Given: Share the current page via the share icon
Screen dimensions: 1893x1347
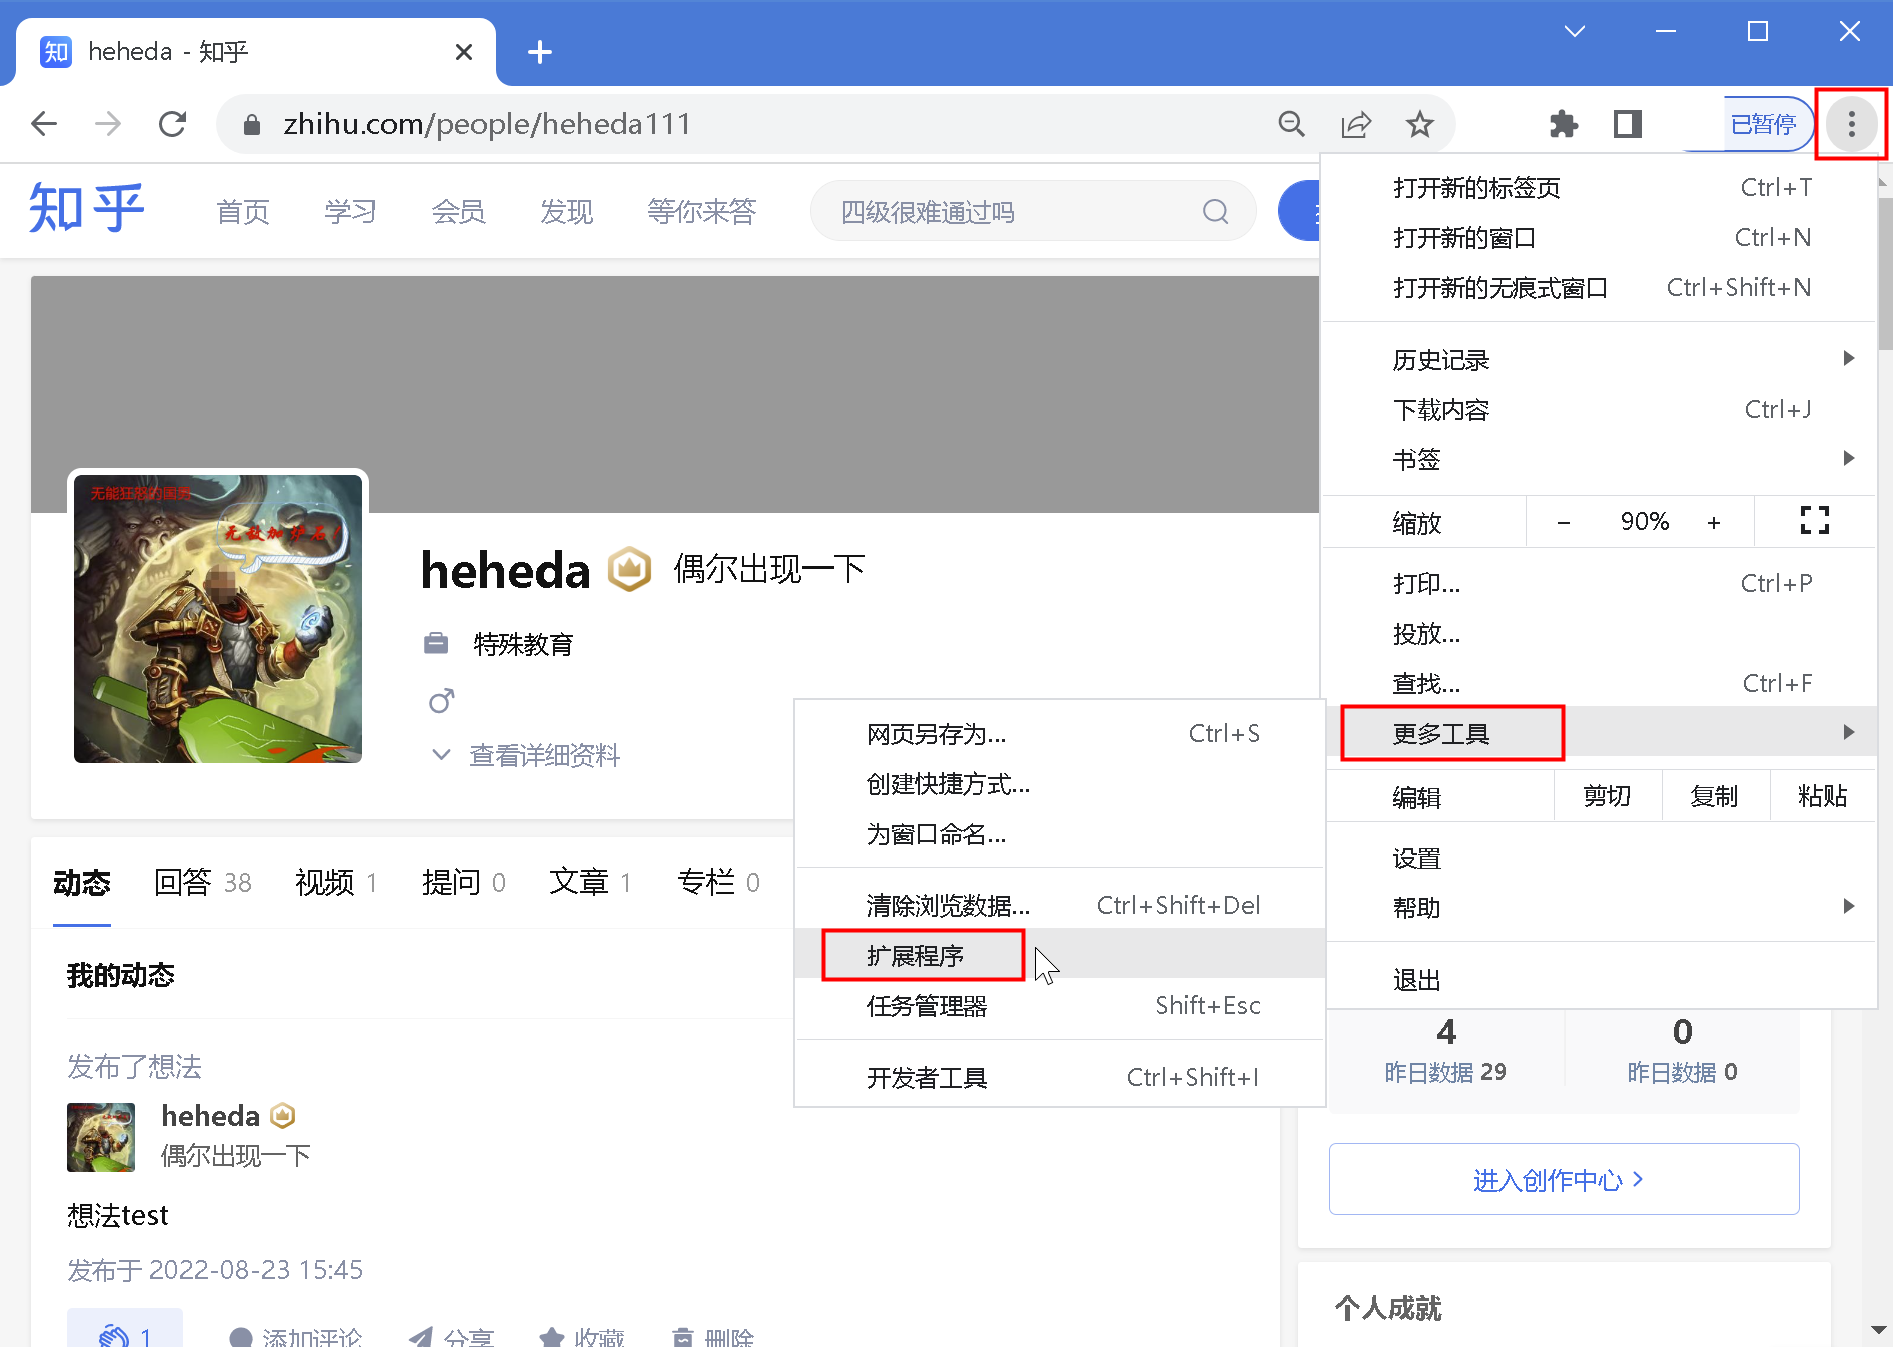Looking at the screenshot, I should coord(1355,123).
